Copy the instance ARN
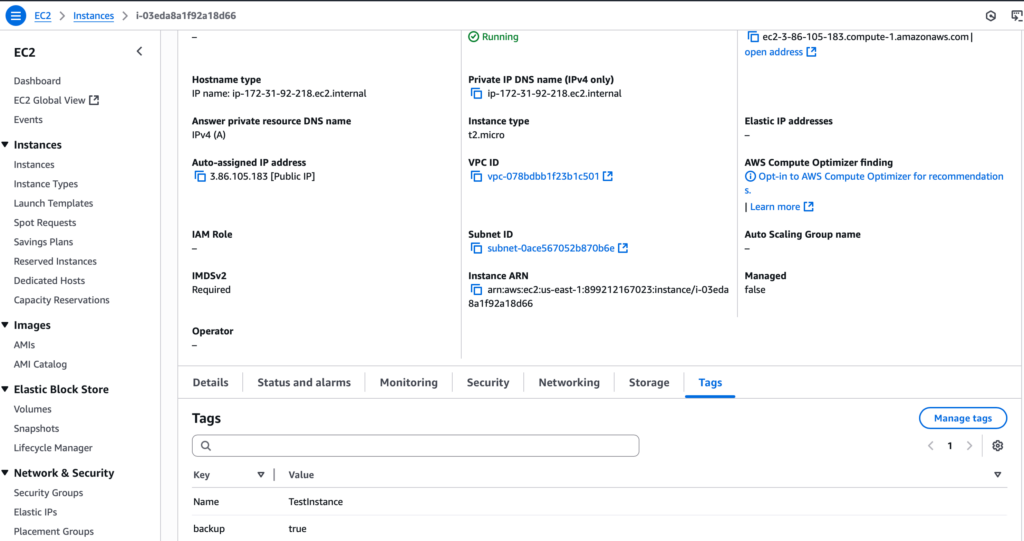Viewport: 1024px width, 541px height. 477,290
